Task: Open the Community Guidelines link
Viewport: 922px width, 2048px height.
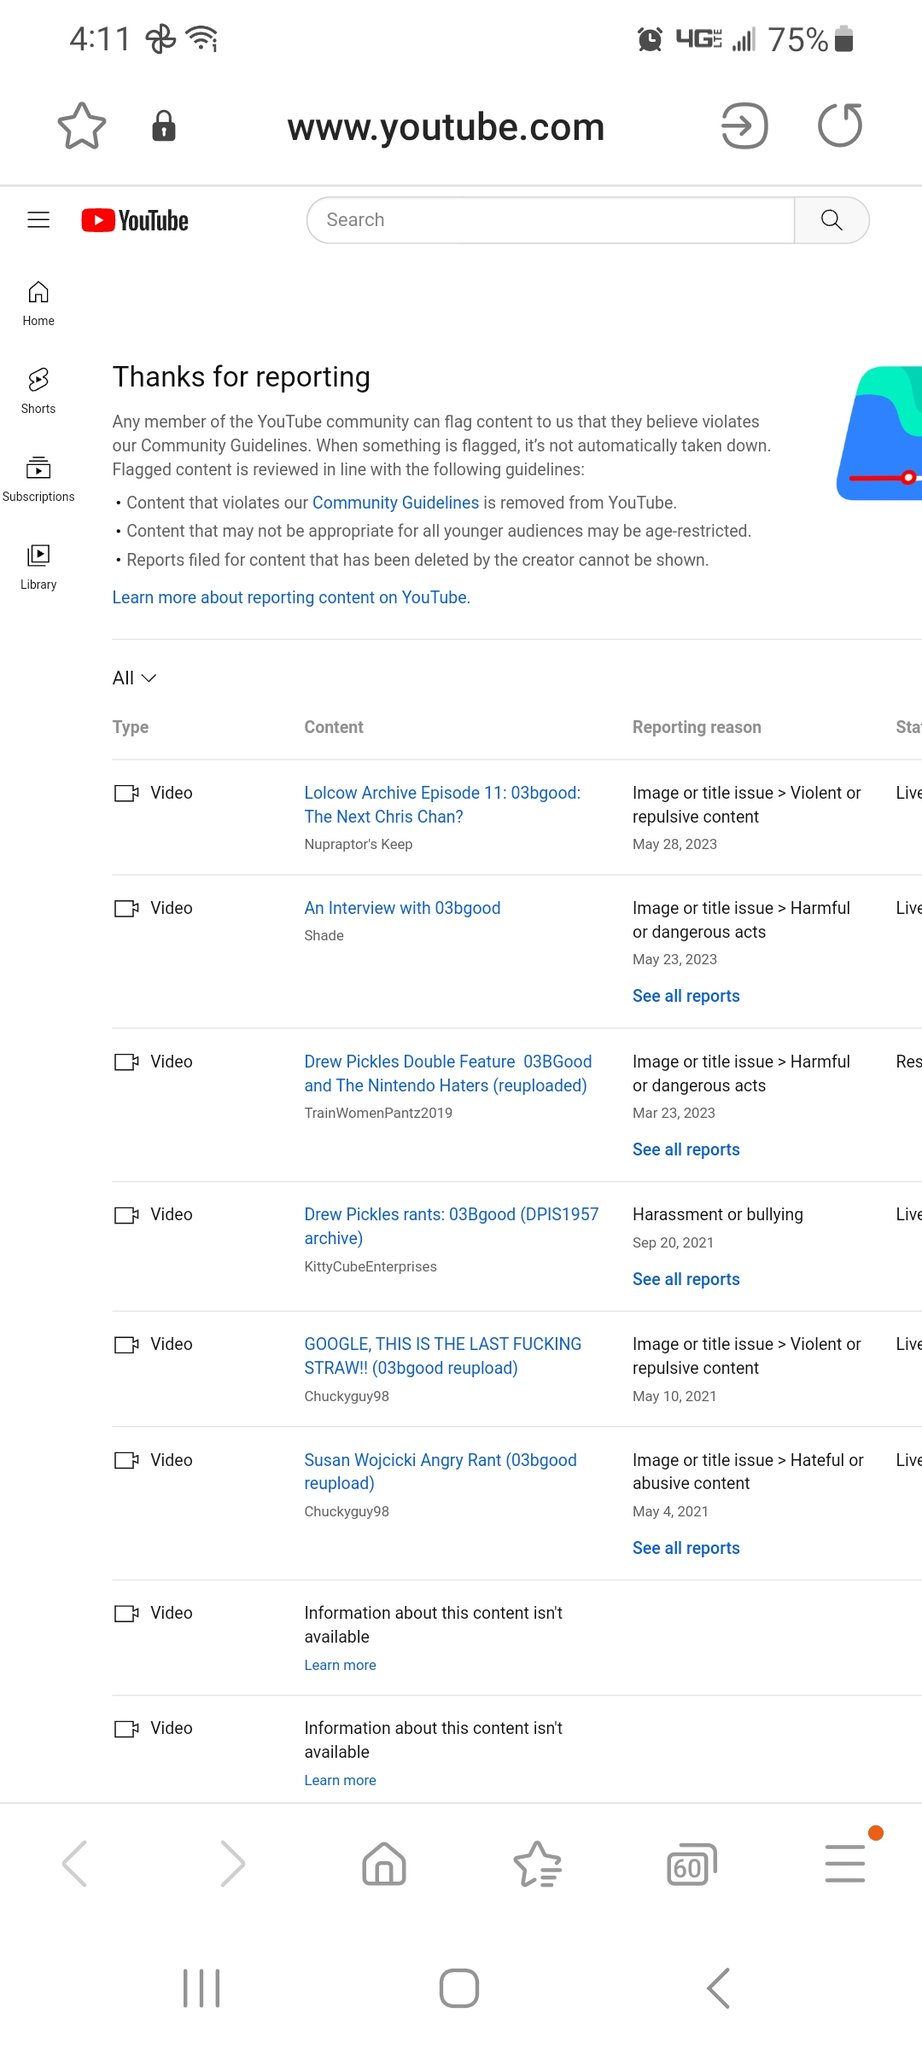Action: click(x=396, y=502)
